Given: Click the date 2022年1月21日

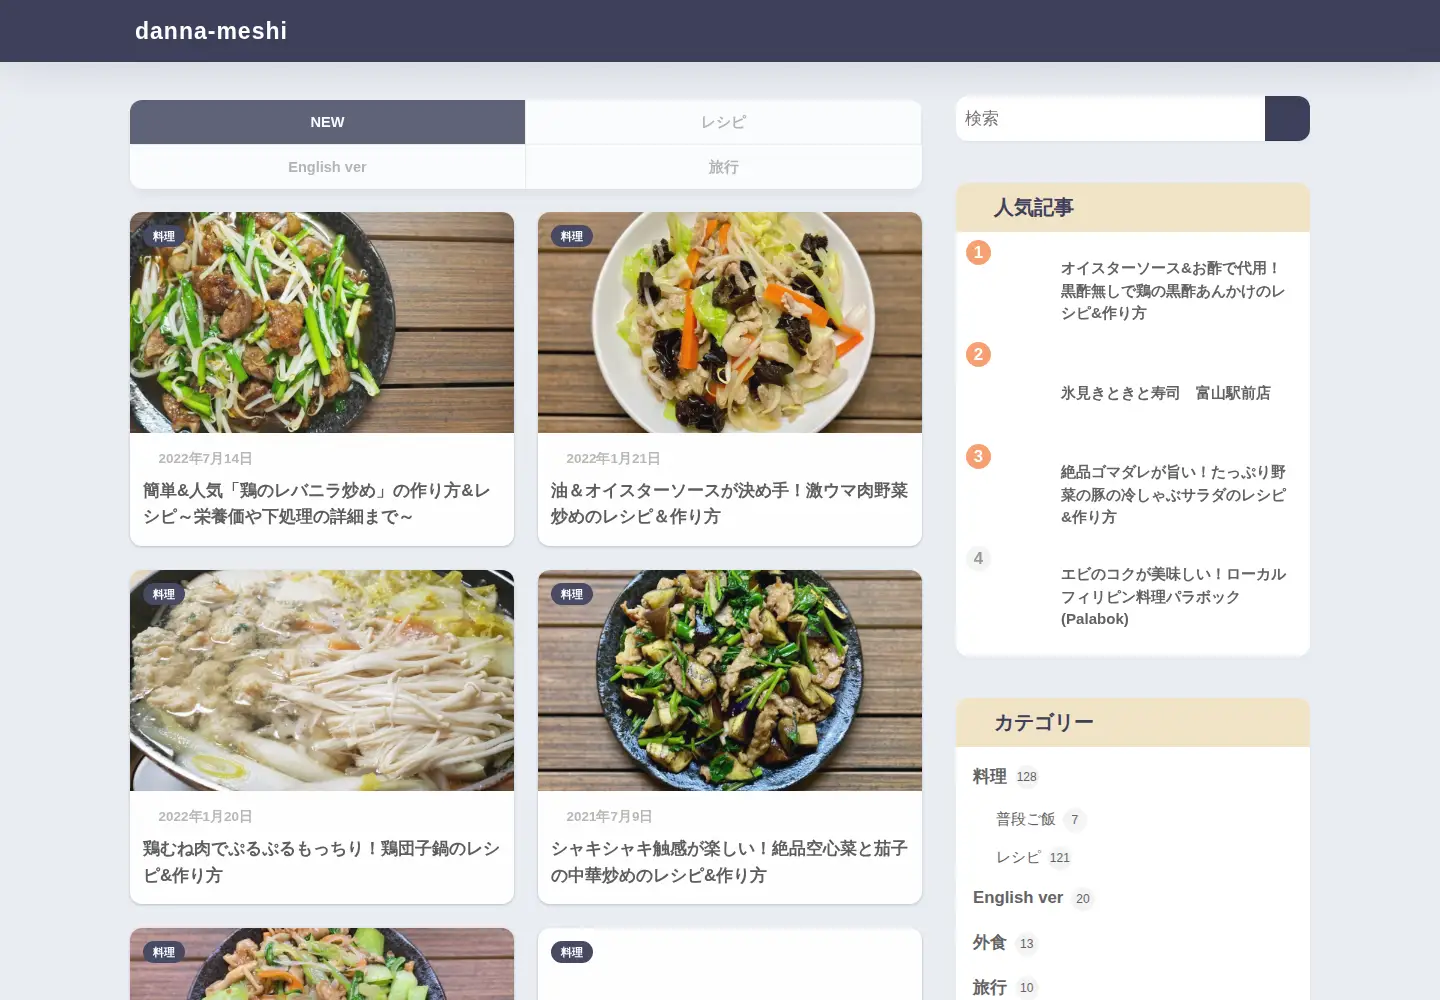Looking at the screenshot, I should click(x=613, y=458).
